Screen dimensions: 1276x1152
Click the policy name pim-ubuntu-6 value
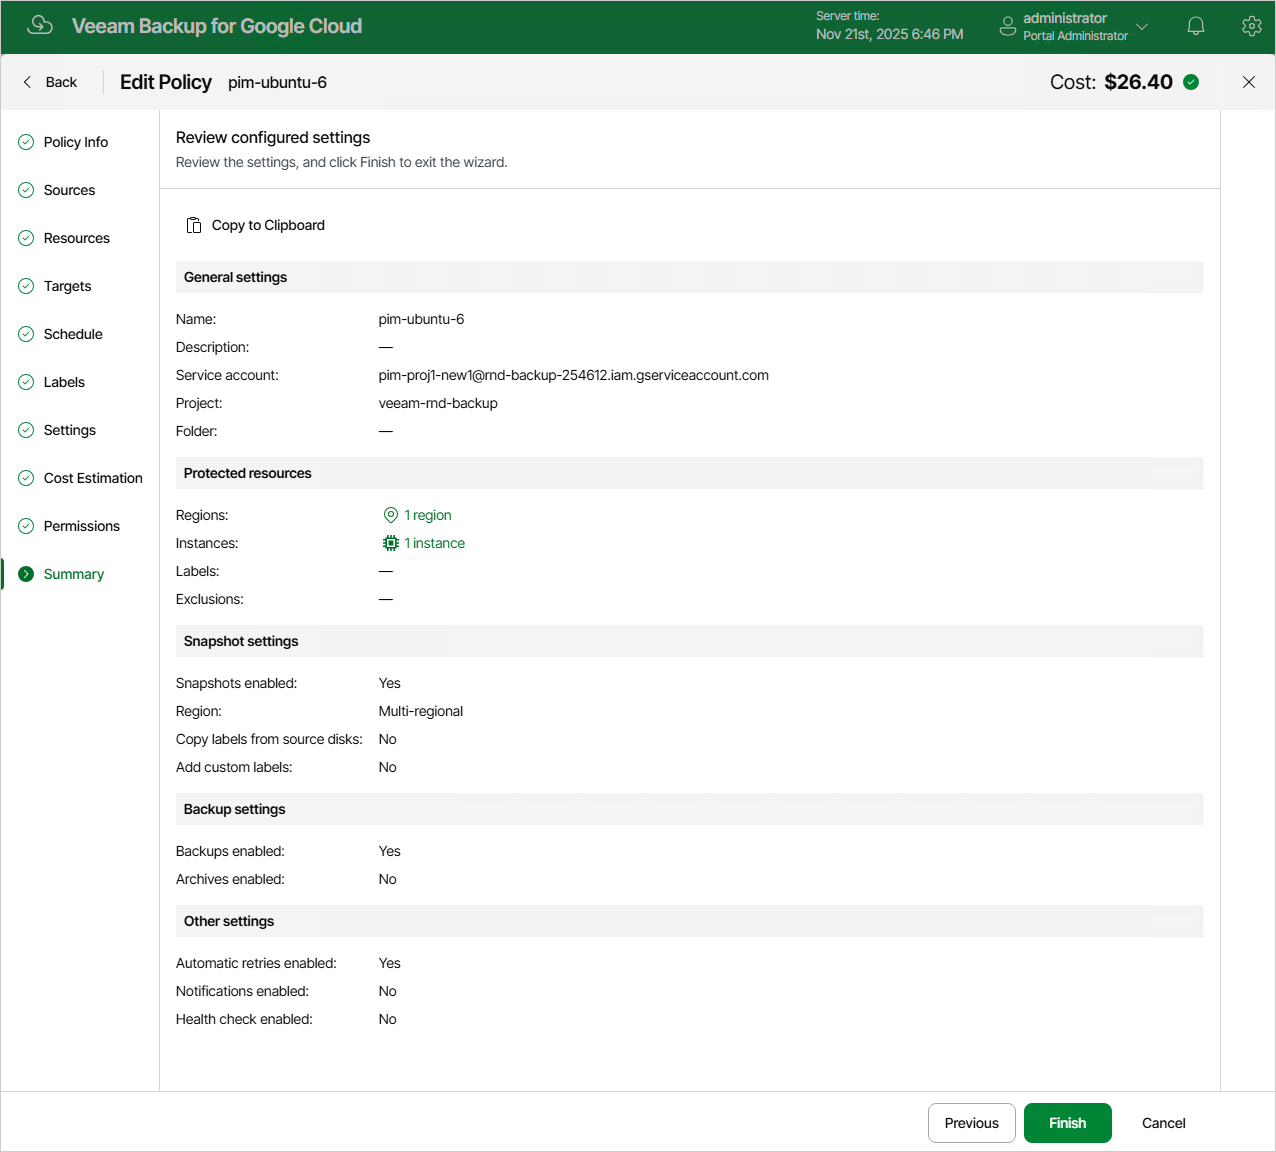[x=421, y=319]
